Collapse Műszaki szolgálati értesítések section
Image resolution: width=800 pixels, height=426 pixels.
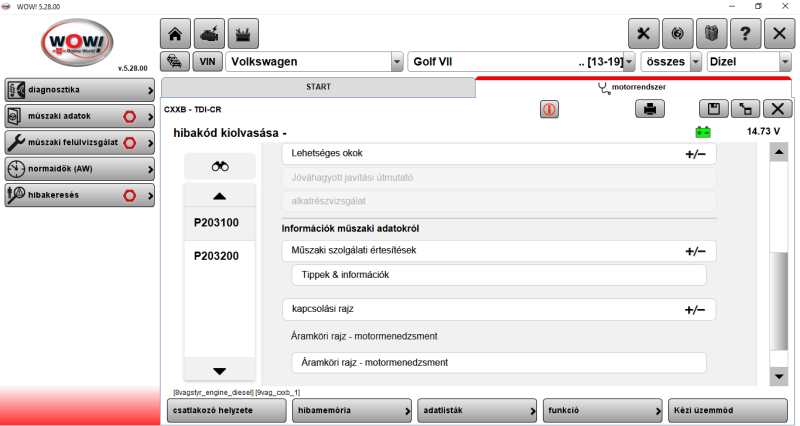499,251
